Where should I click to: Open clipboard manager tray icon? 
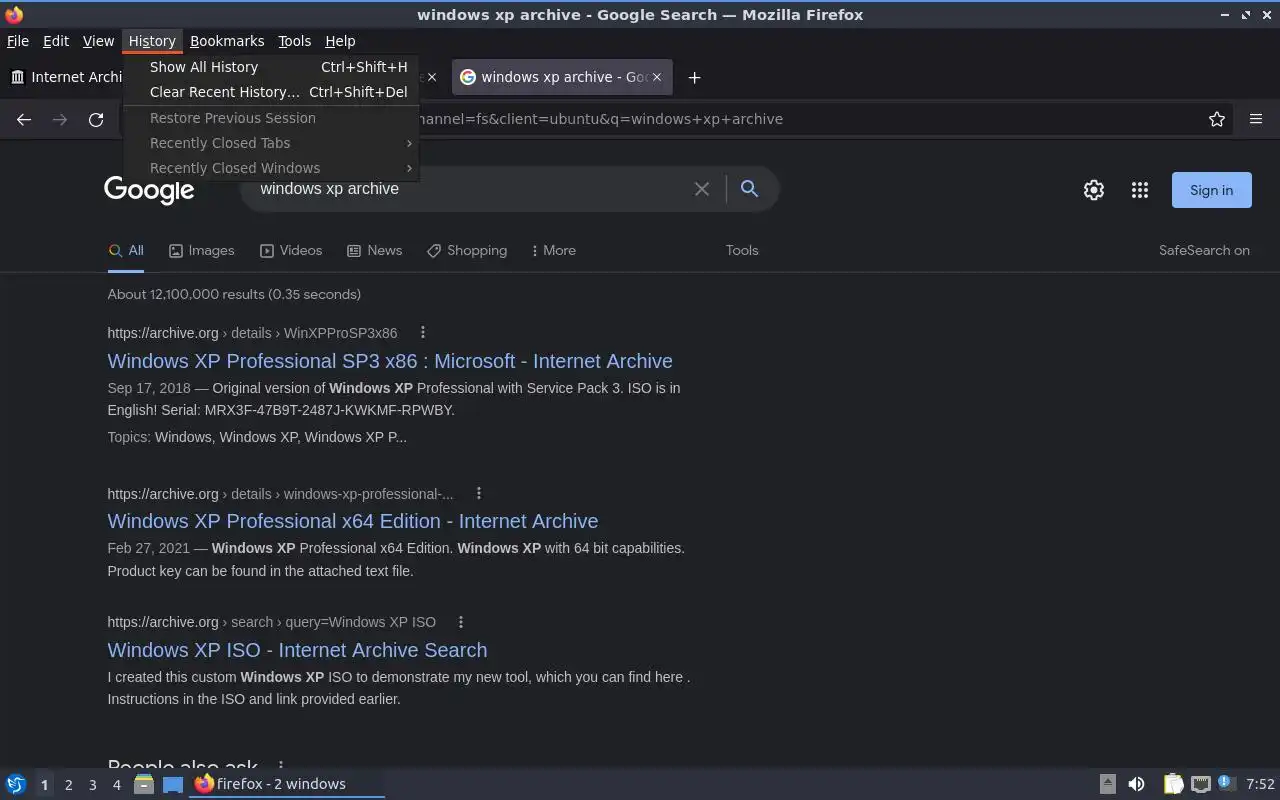coord(1173,784)
